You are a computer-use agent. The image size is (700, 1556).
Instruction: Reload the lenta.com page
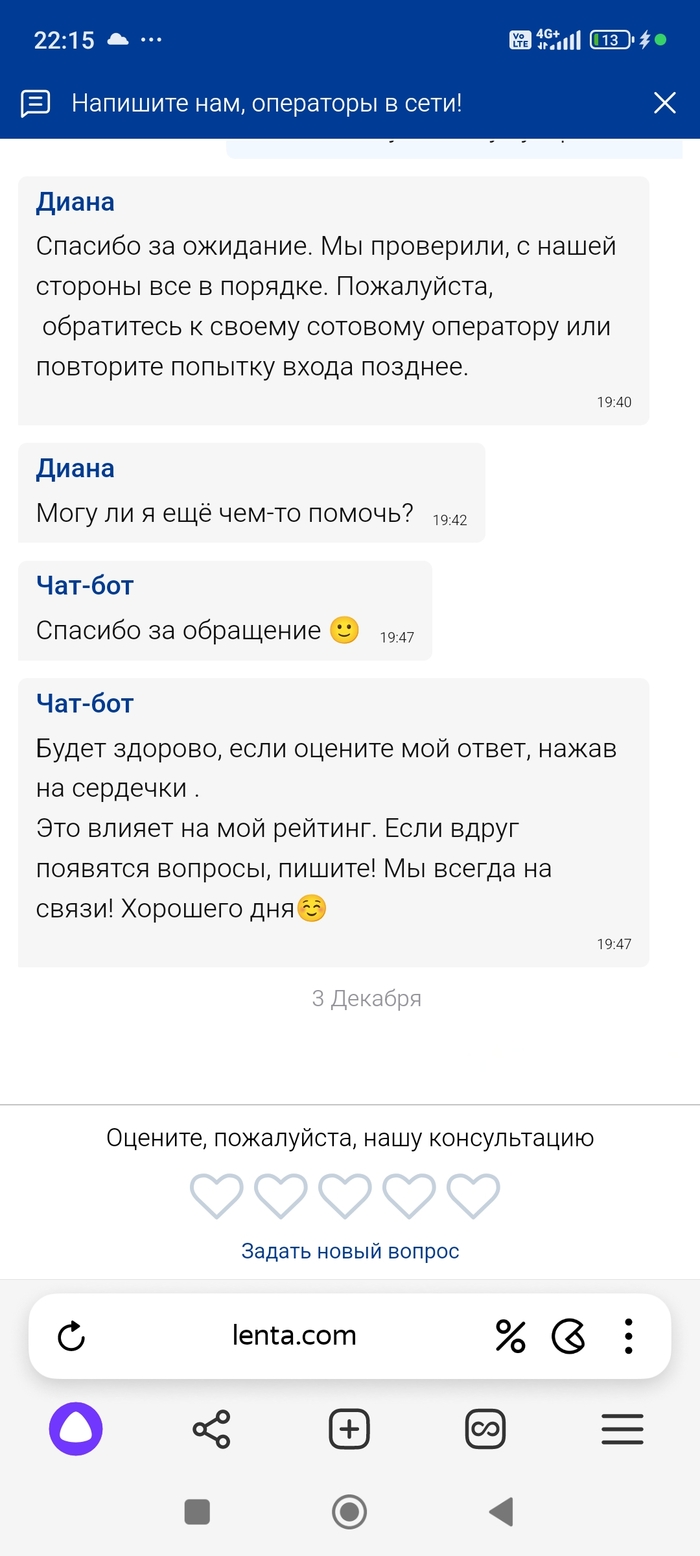(71, 1336)
